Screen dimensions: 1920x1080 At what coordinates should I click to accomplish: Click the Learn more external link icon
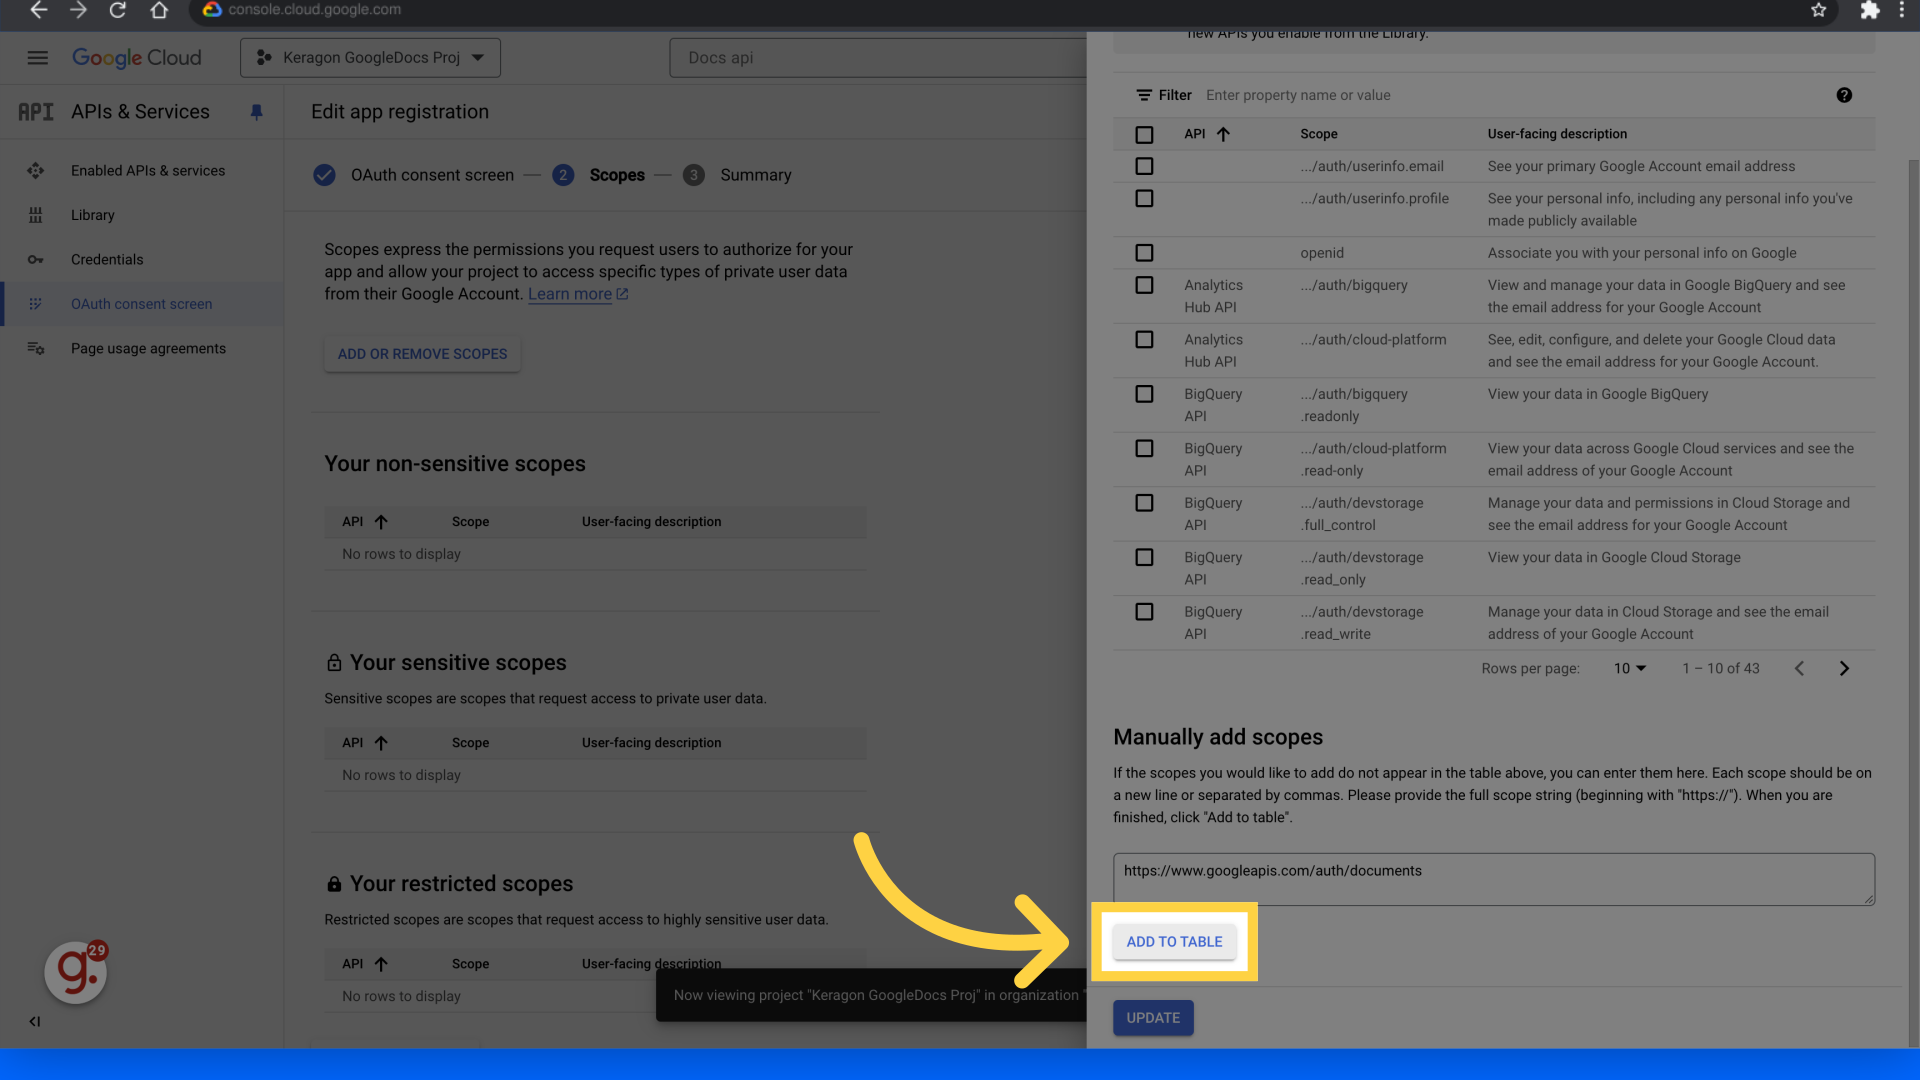(x=622, y=294)
